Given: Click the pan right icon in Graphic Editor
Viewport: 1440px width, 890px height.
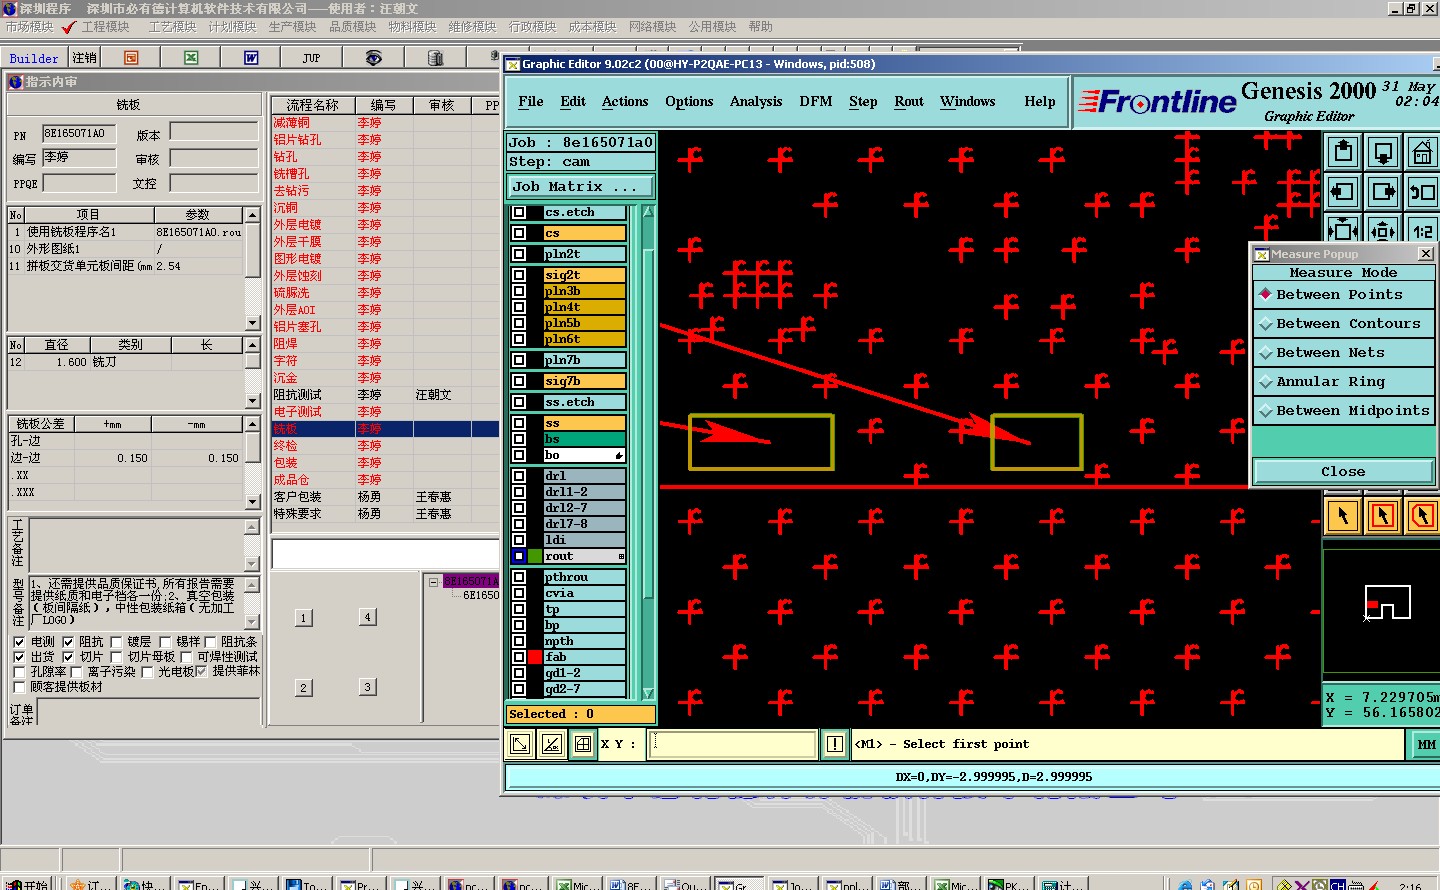Looking at the screenshot, I should [1383, 191].
